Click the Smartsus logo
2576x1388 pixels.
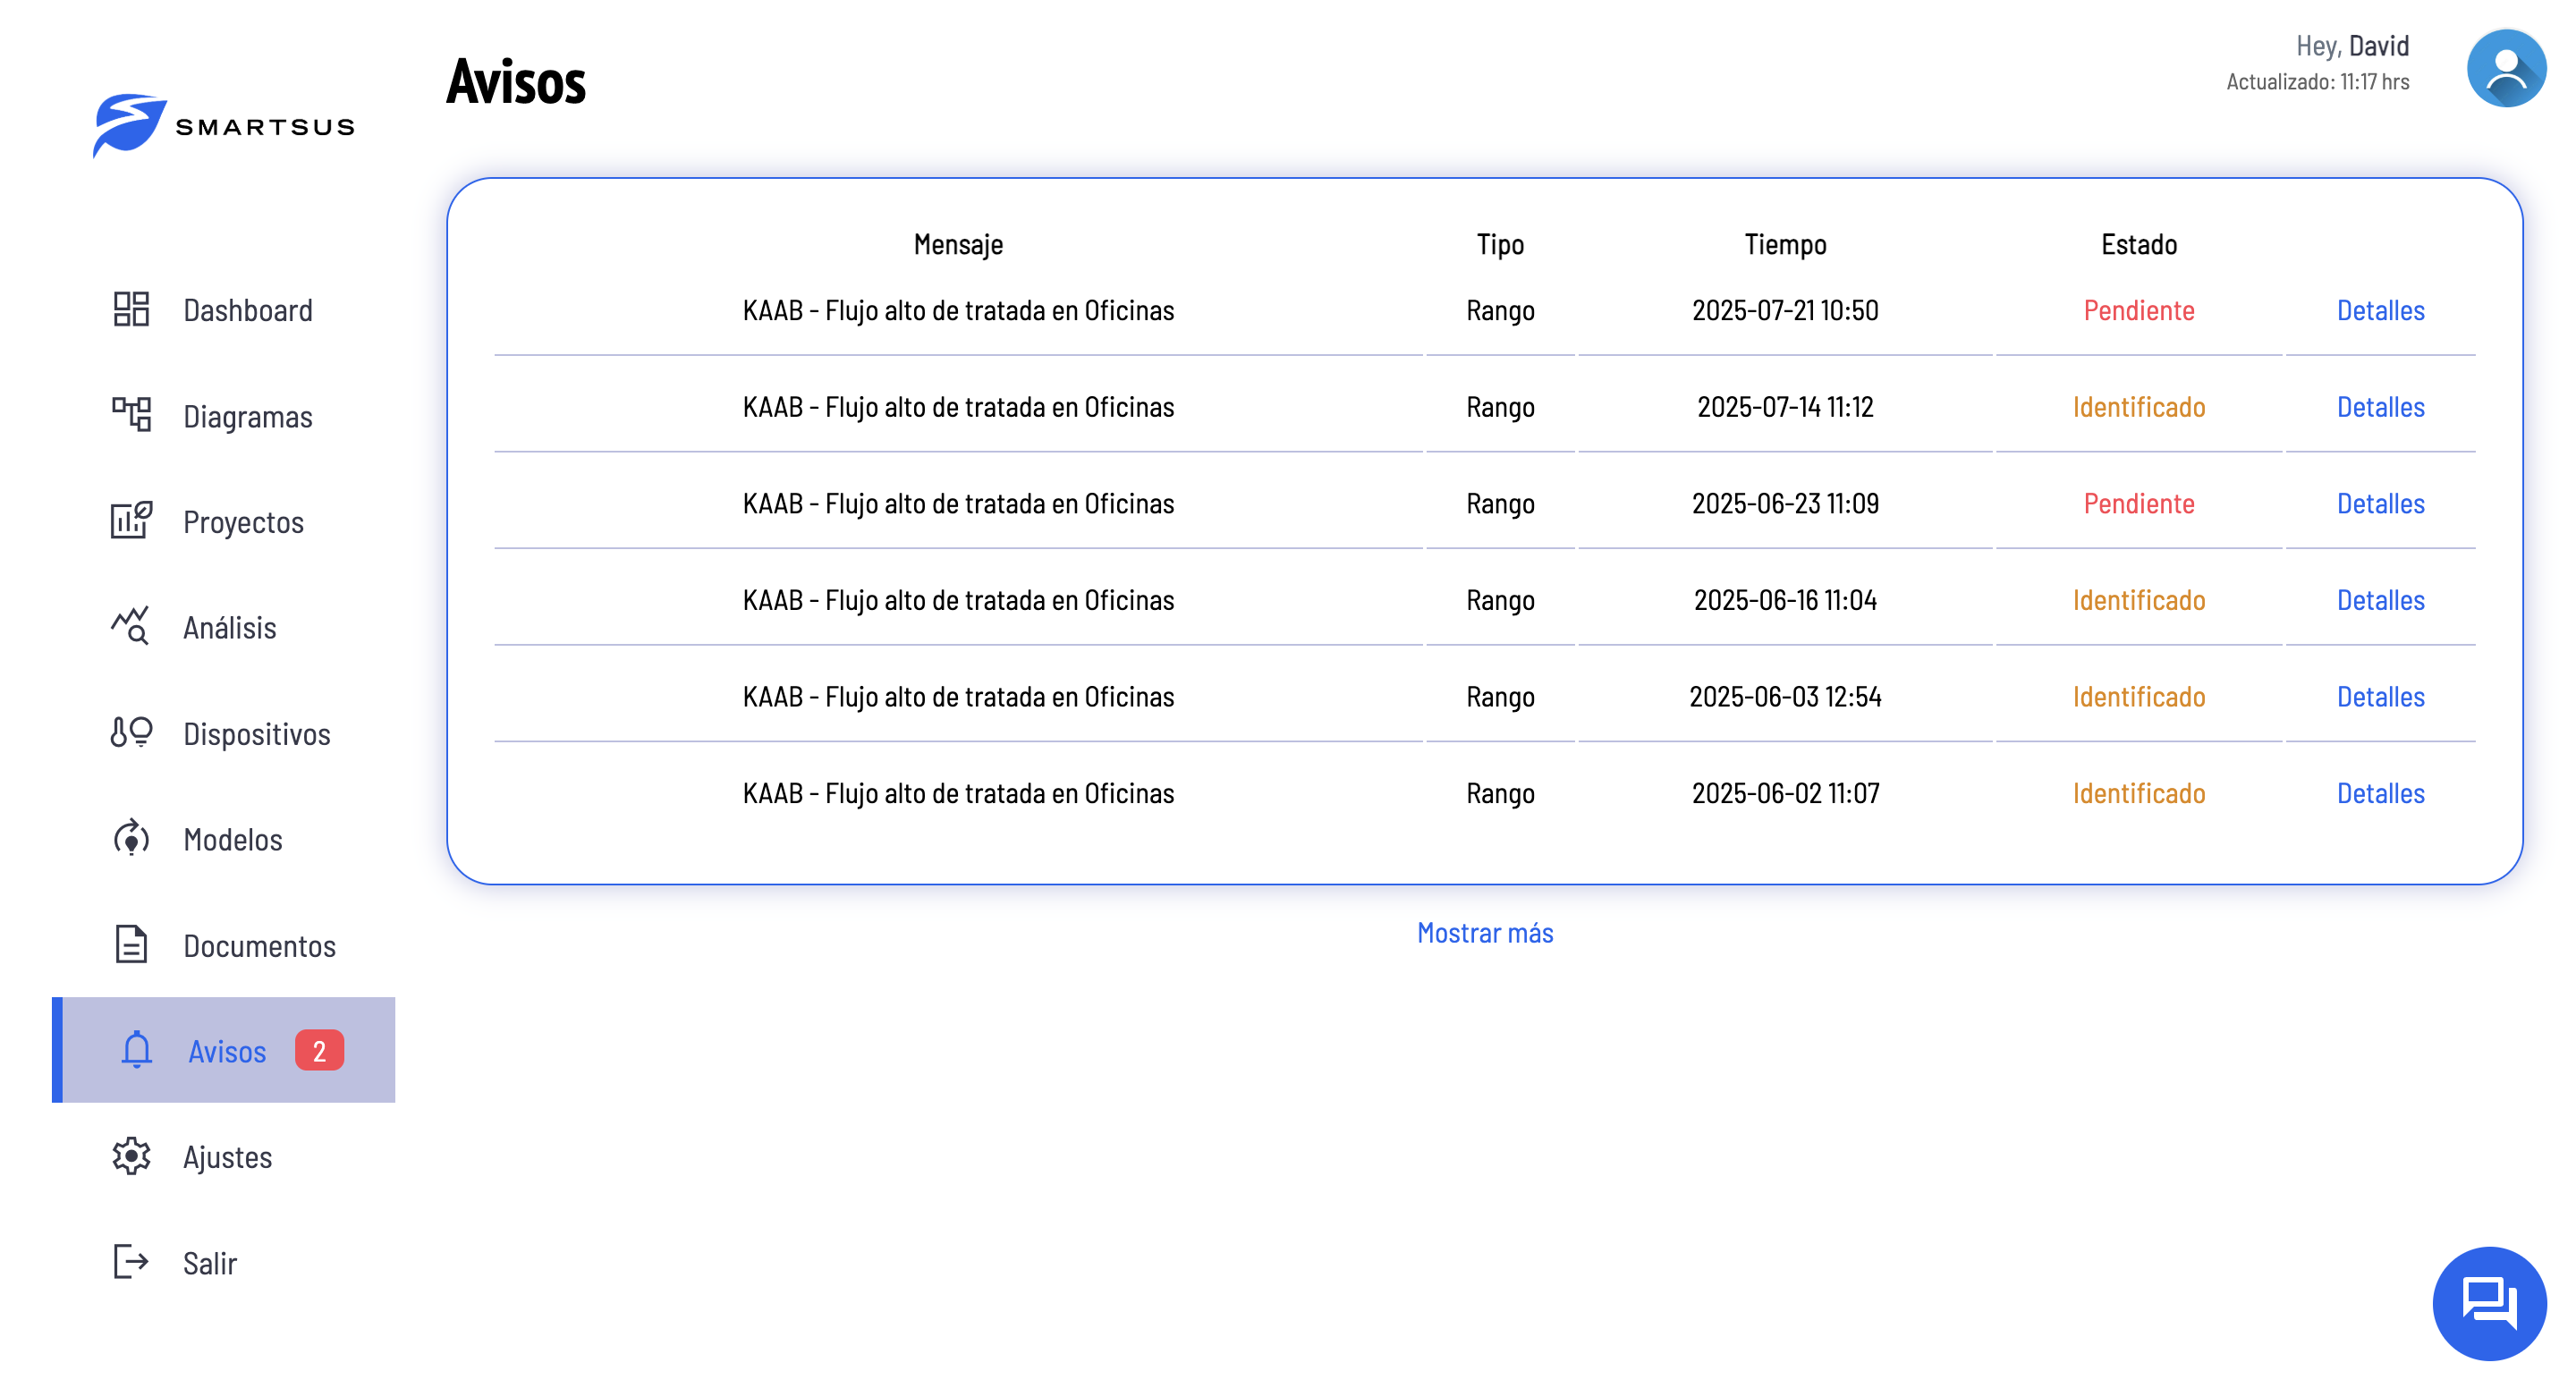[x=224, y=126]
